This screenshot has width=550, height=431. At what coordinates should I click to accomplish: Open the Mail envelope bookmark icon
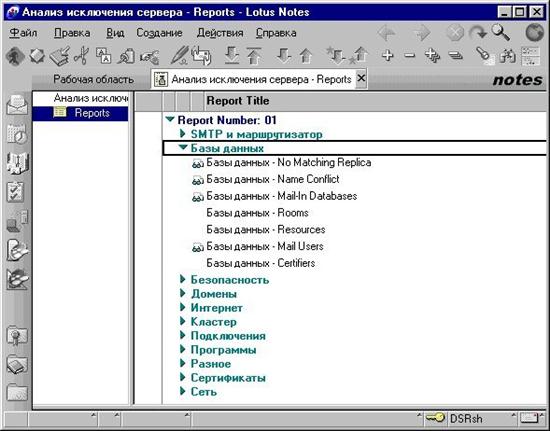(x=17, y=105)
